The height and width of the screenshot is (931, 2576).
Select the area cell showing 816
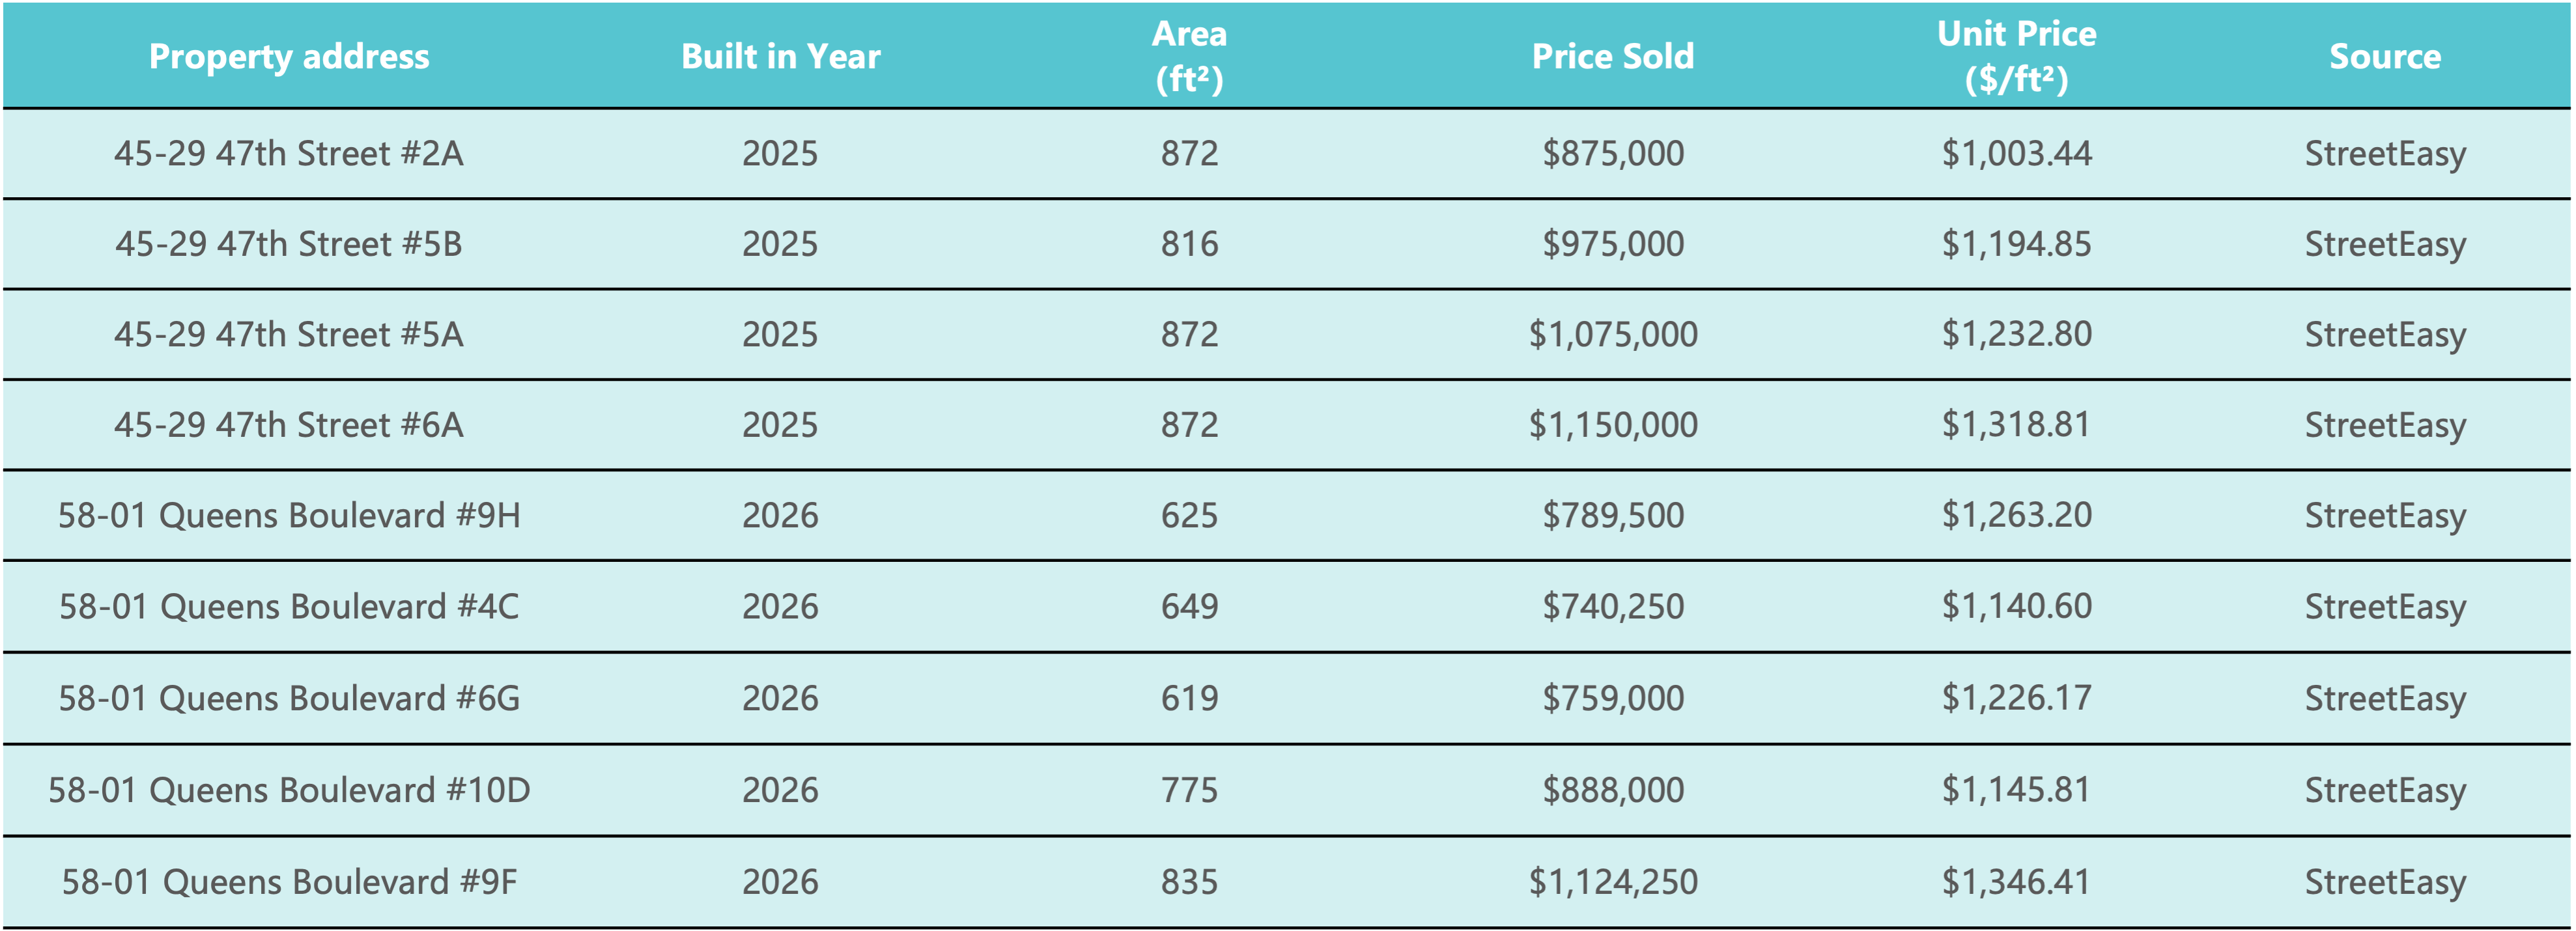click(1189, 244)
